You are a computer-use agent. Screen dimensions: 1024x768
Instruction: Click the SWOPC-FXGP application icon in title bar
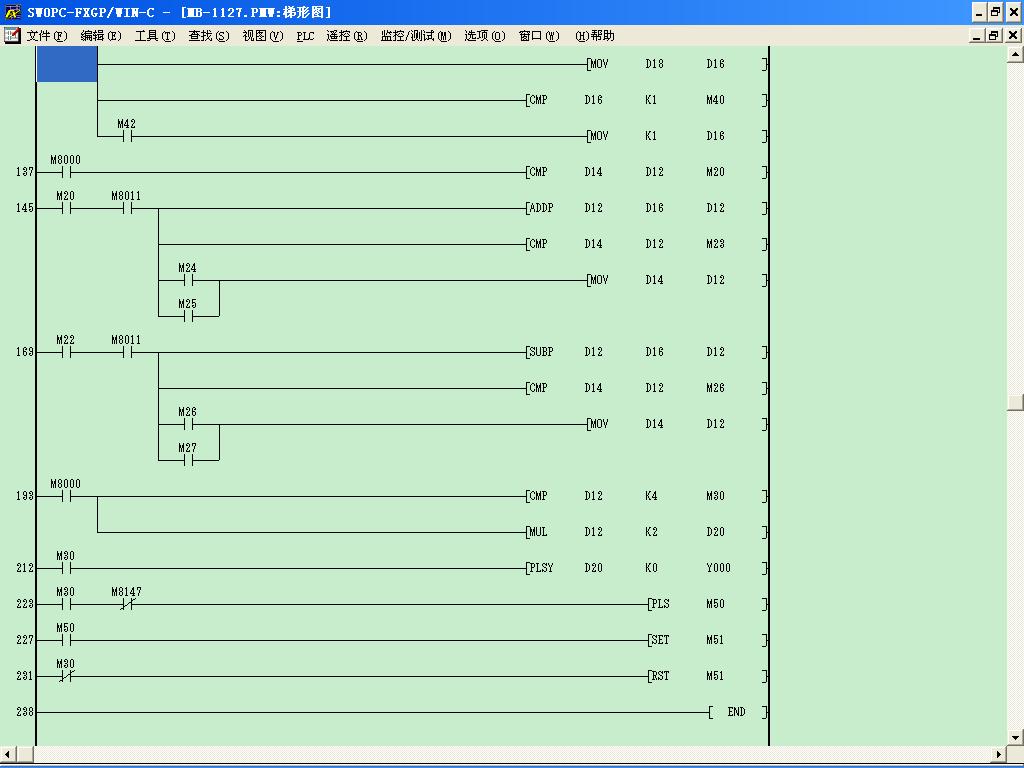[x=12, y=12]
